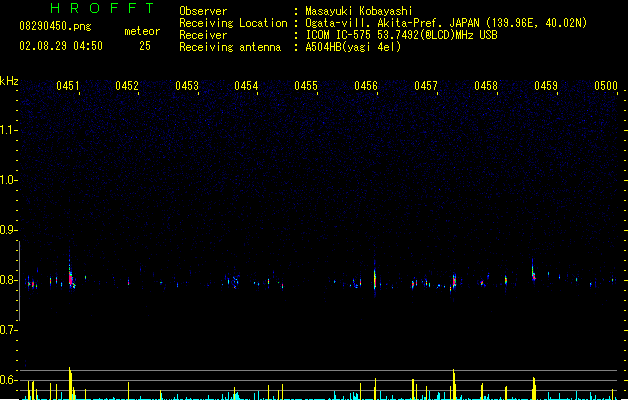This screenshot has width=629, height=400.
Task: Click the 0.6 kHz axis label
Action: tap(8, 380)
